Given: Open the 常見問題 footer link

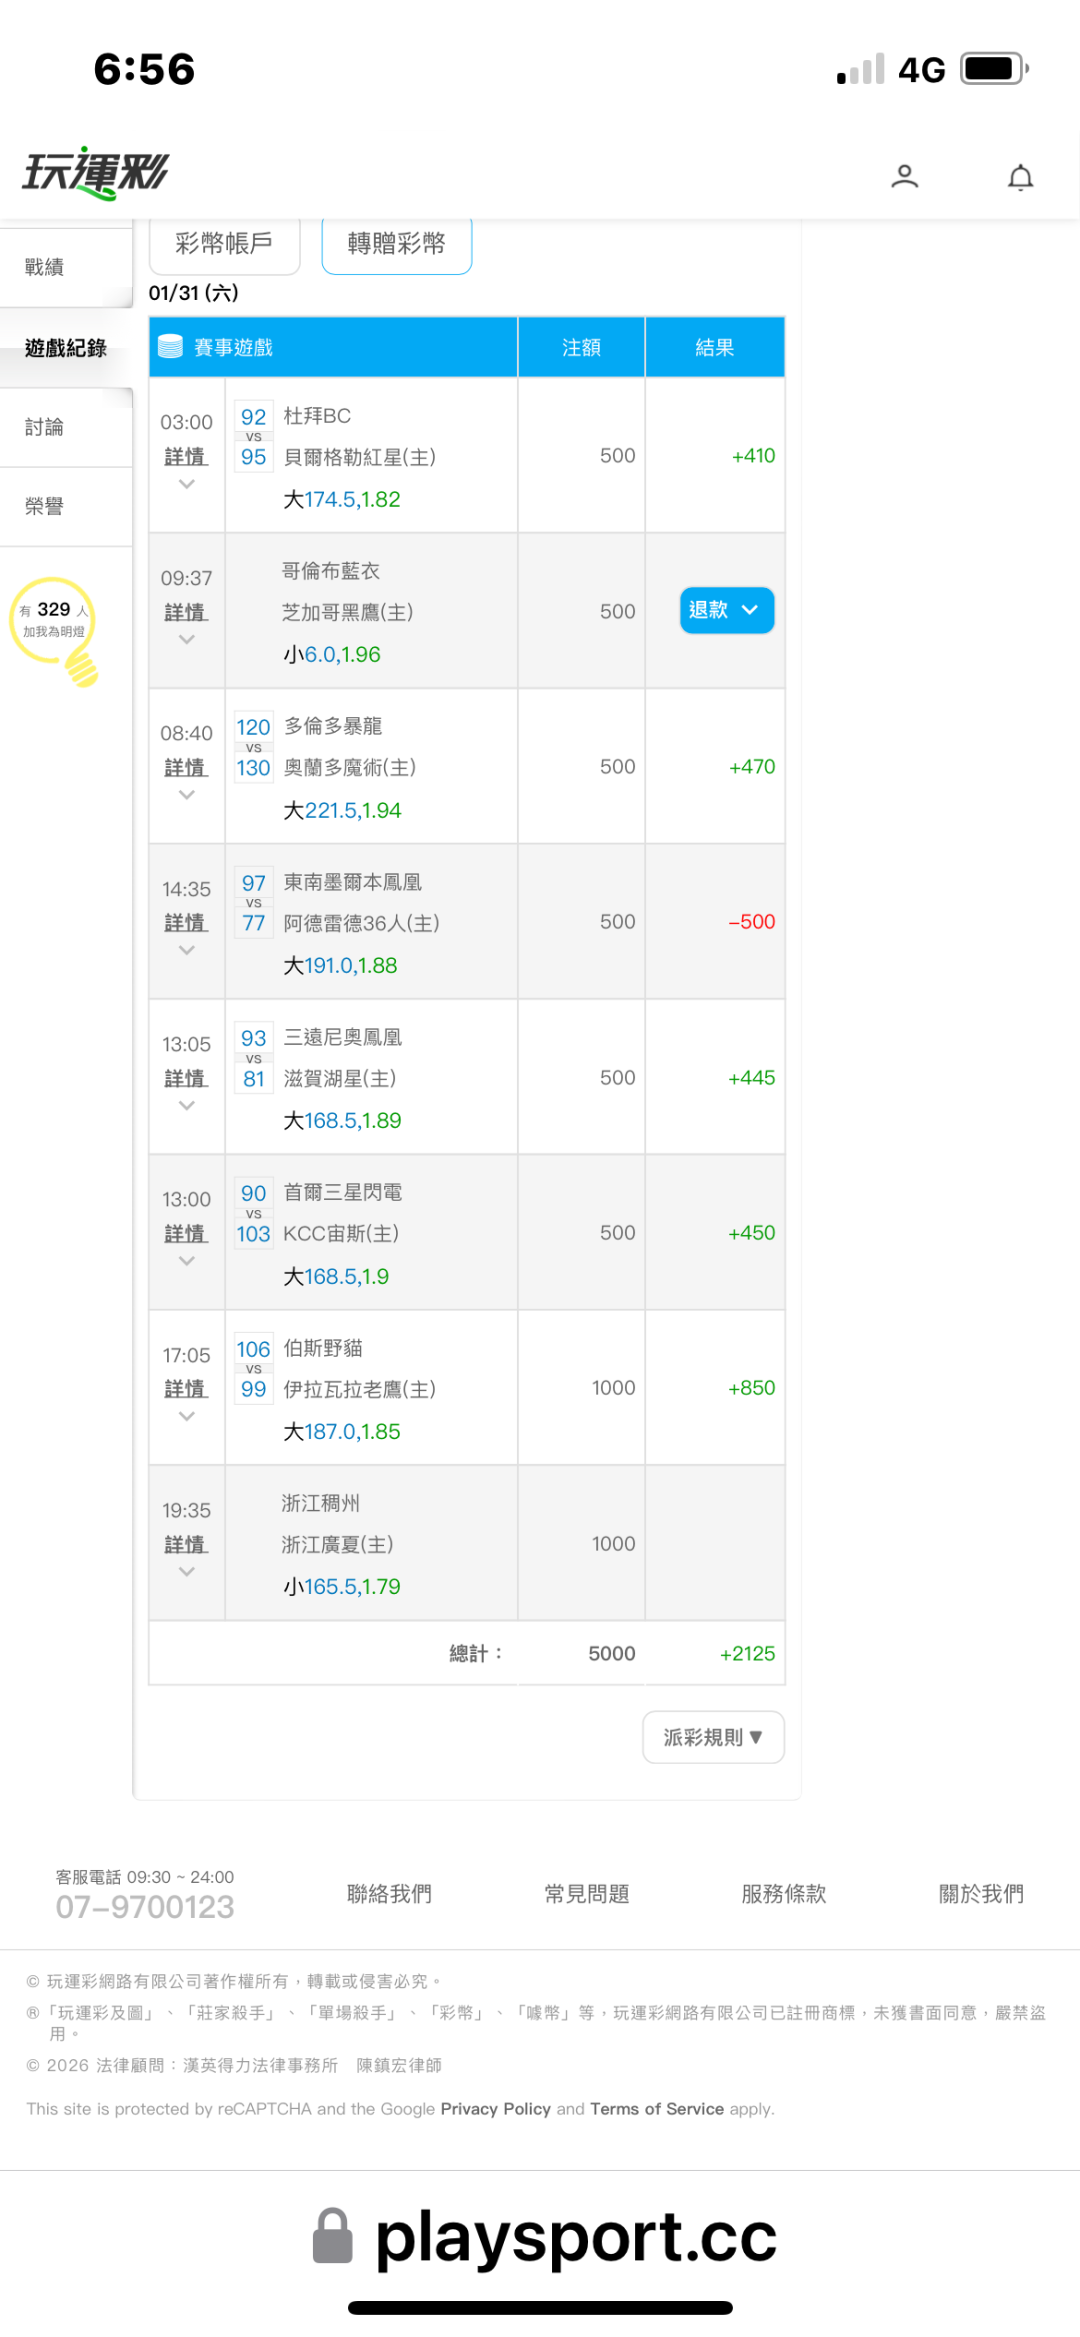Looking at the screenshot, I should point(586,1893).
